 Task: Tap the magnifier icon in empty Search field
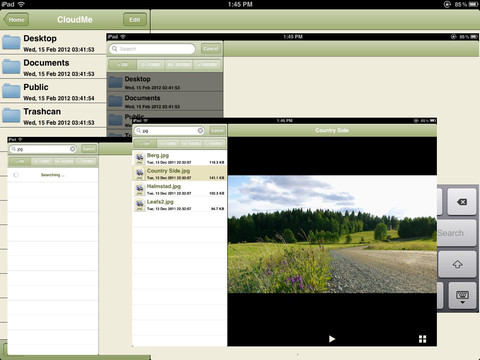114,49
